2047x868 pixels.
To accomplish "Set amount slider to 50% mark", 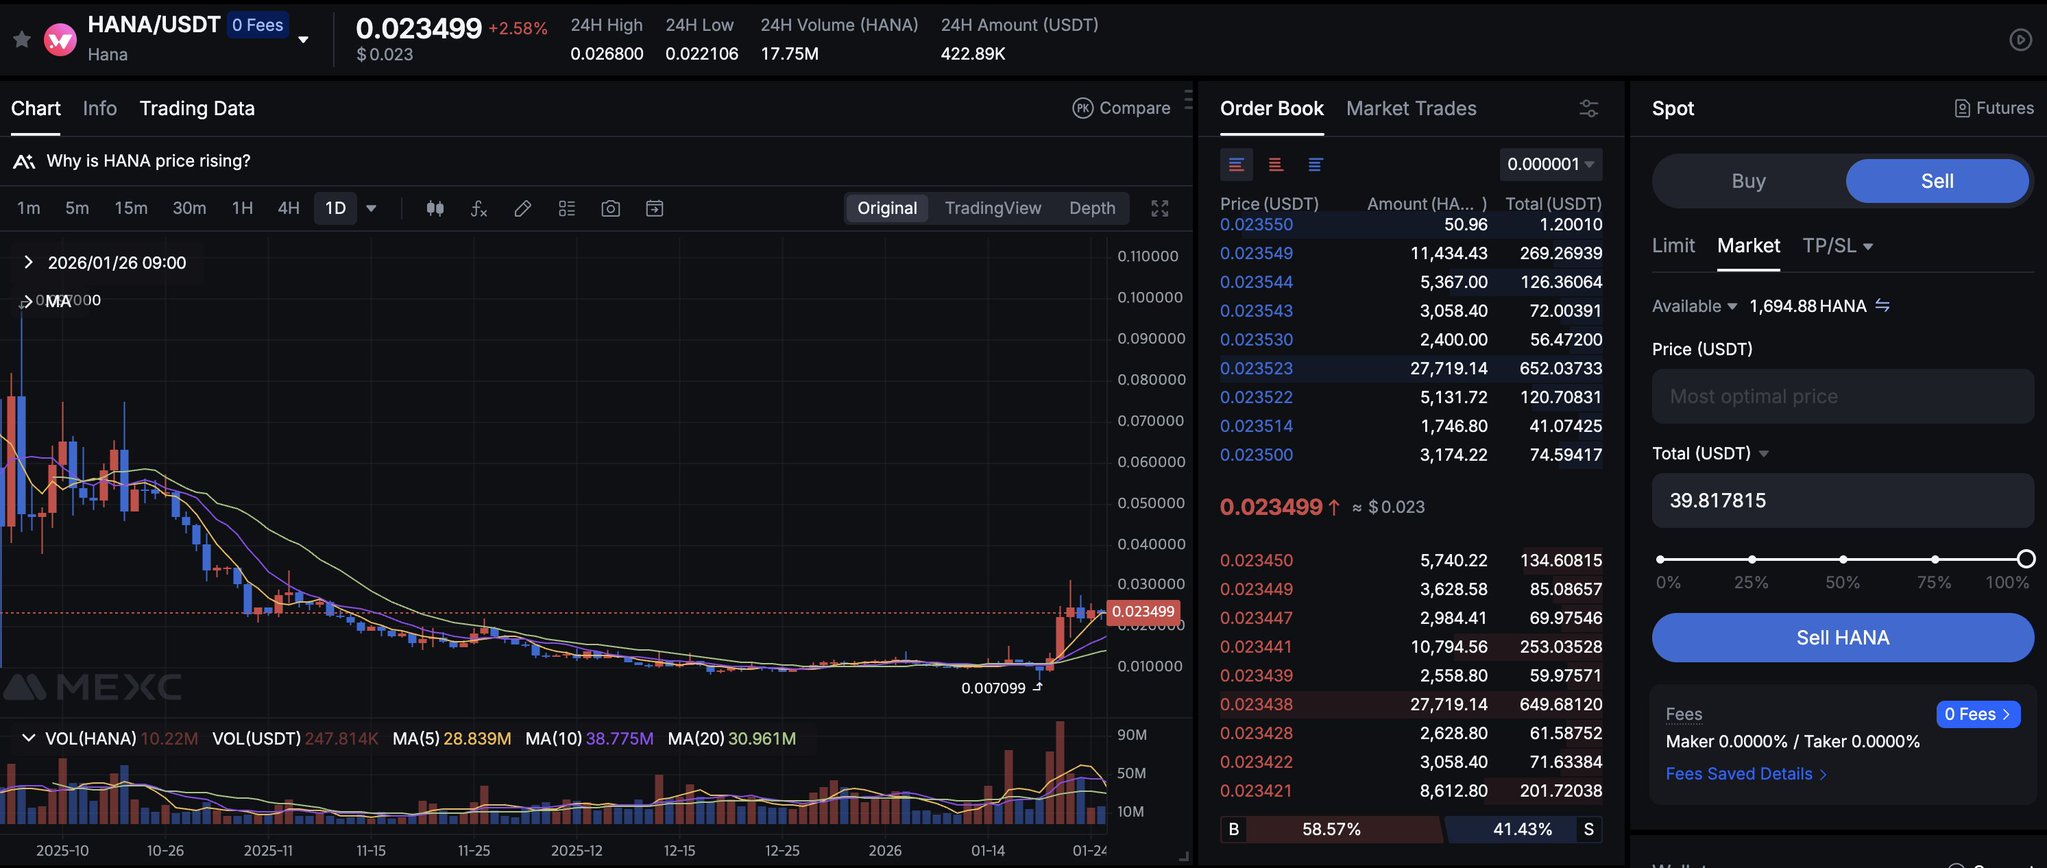I will [1843, 559].
